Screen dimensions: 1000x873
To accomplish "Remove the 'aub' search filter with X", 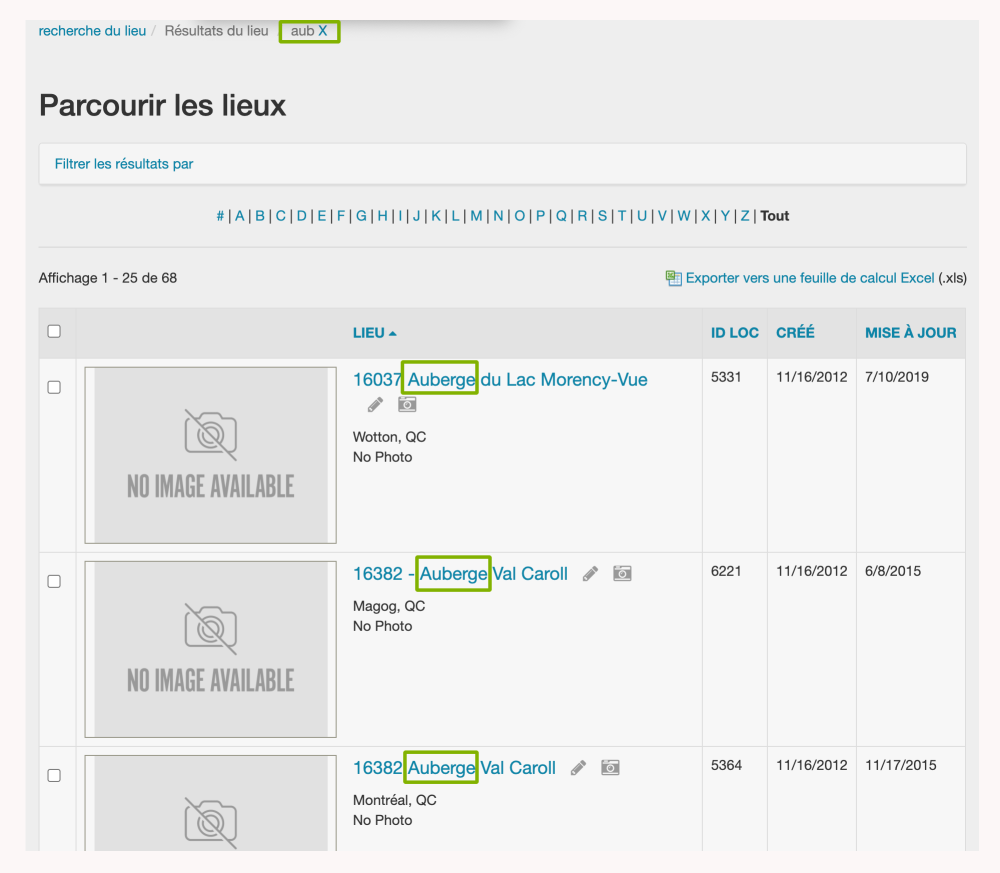I will 323,31.
